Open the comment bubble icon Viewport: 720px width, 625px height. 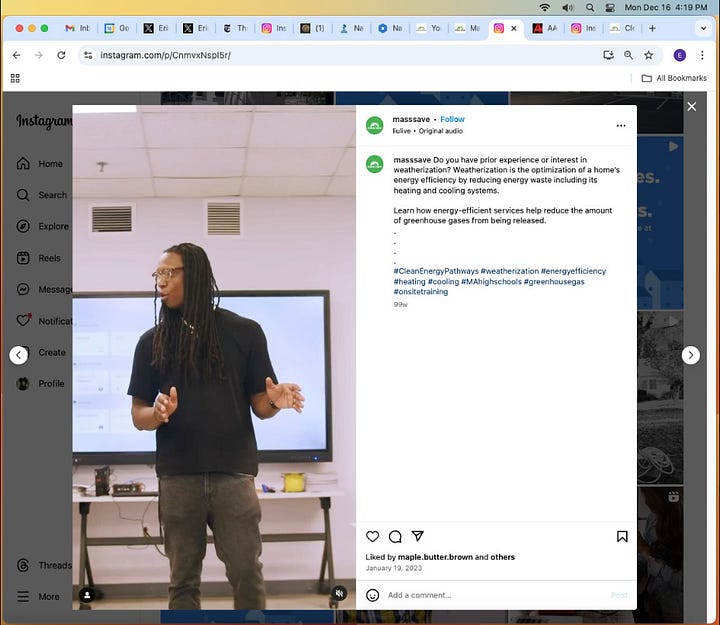pyautogui.click(x=395, y=536)
